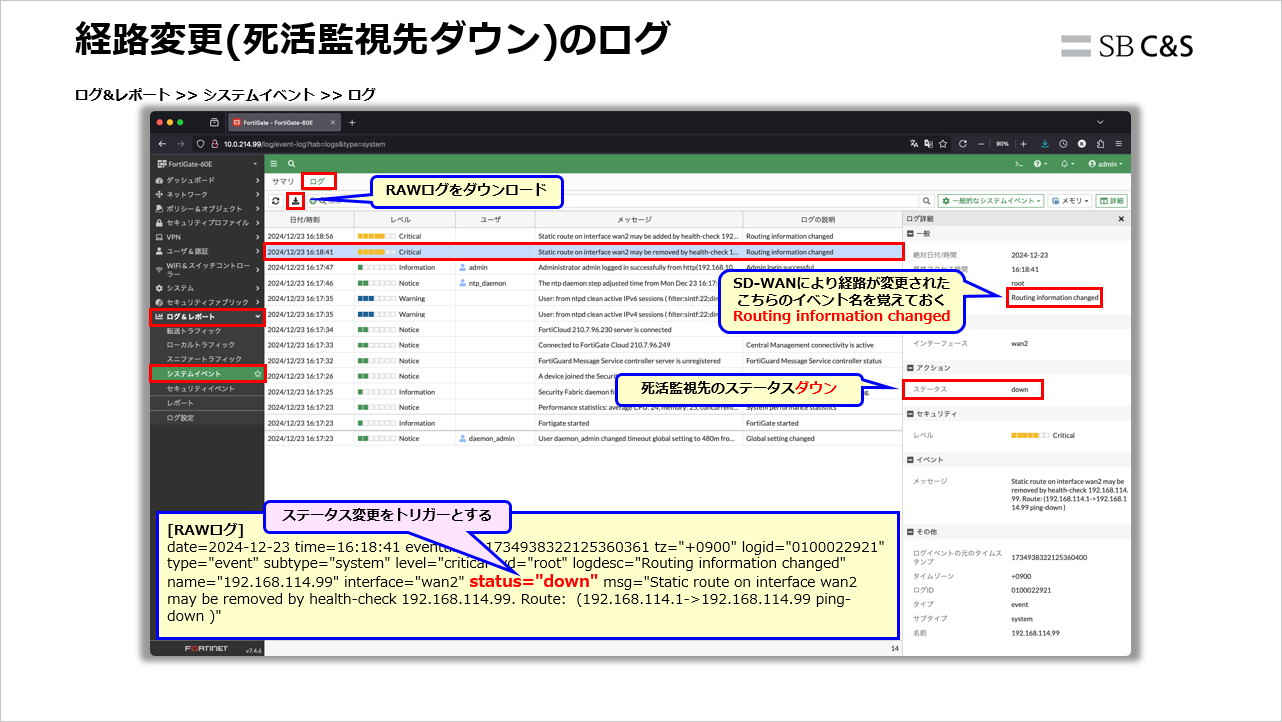Screen dimensions: 1282x722
Task: Collapse the ログ＆レポート menu
Action: coord(207,317)
